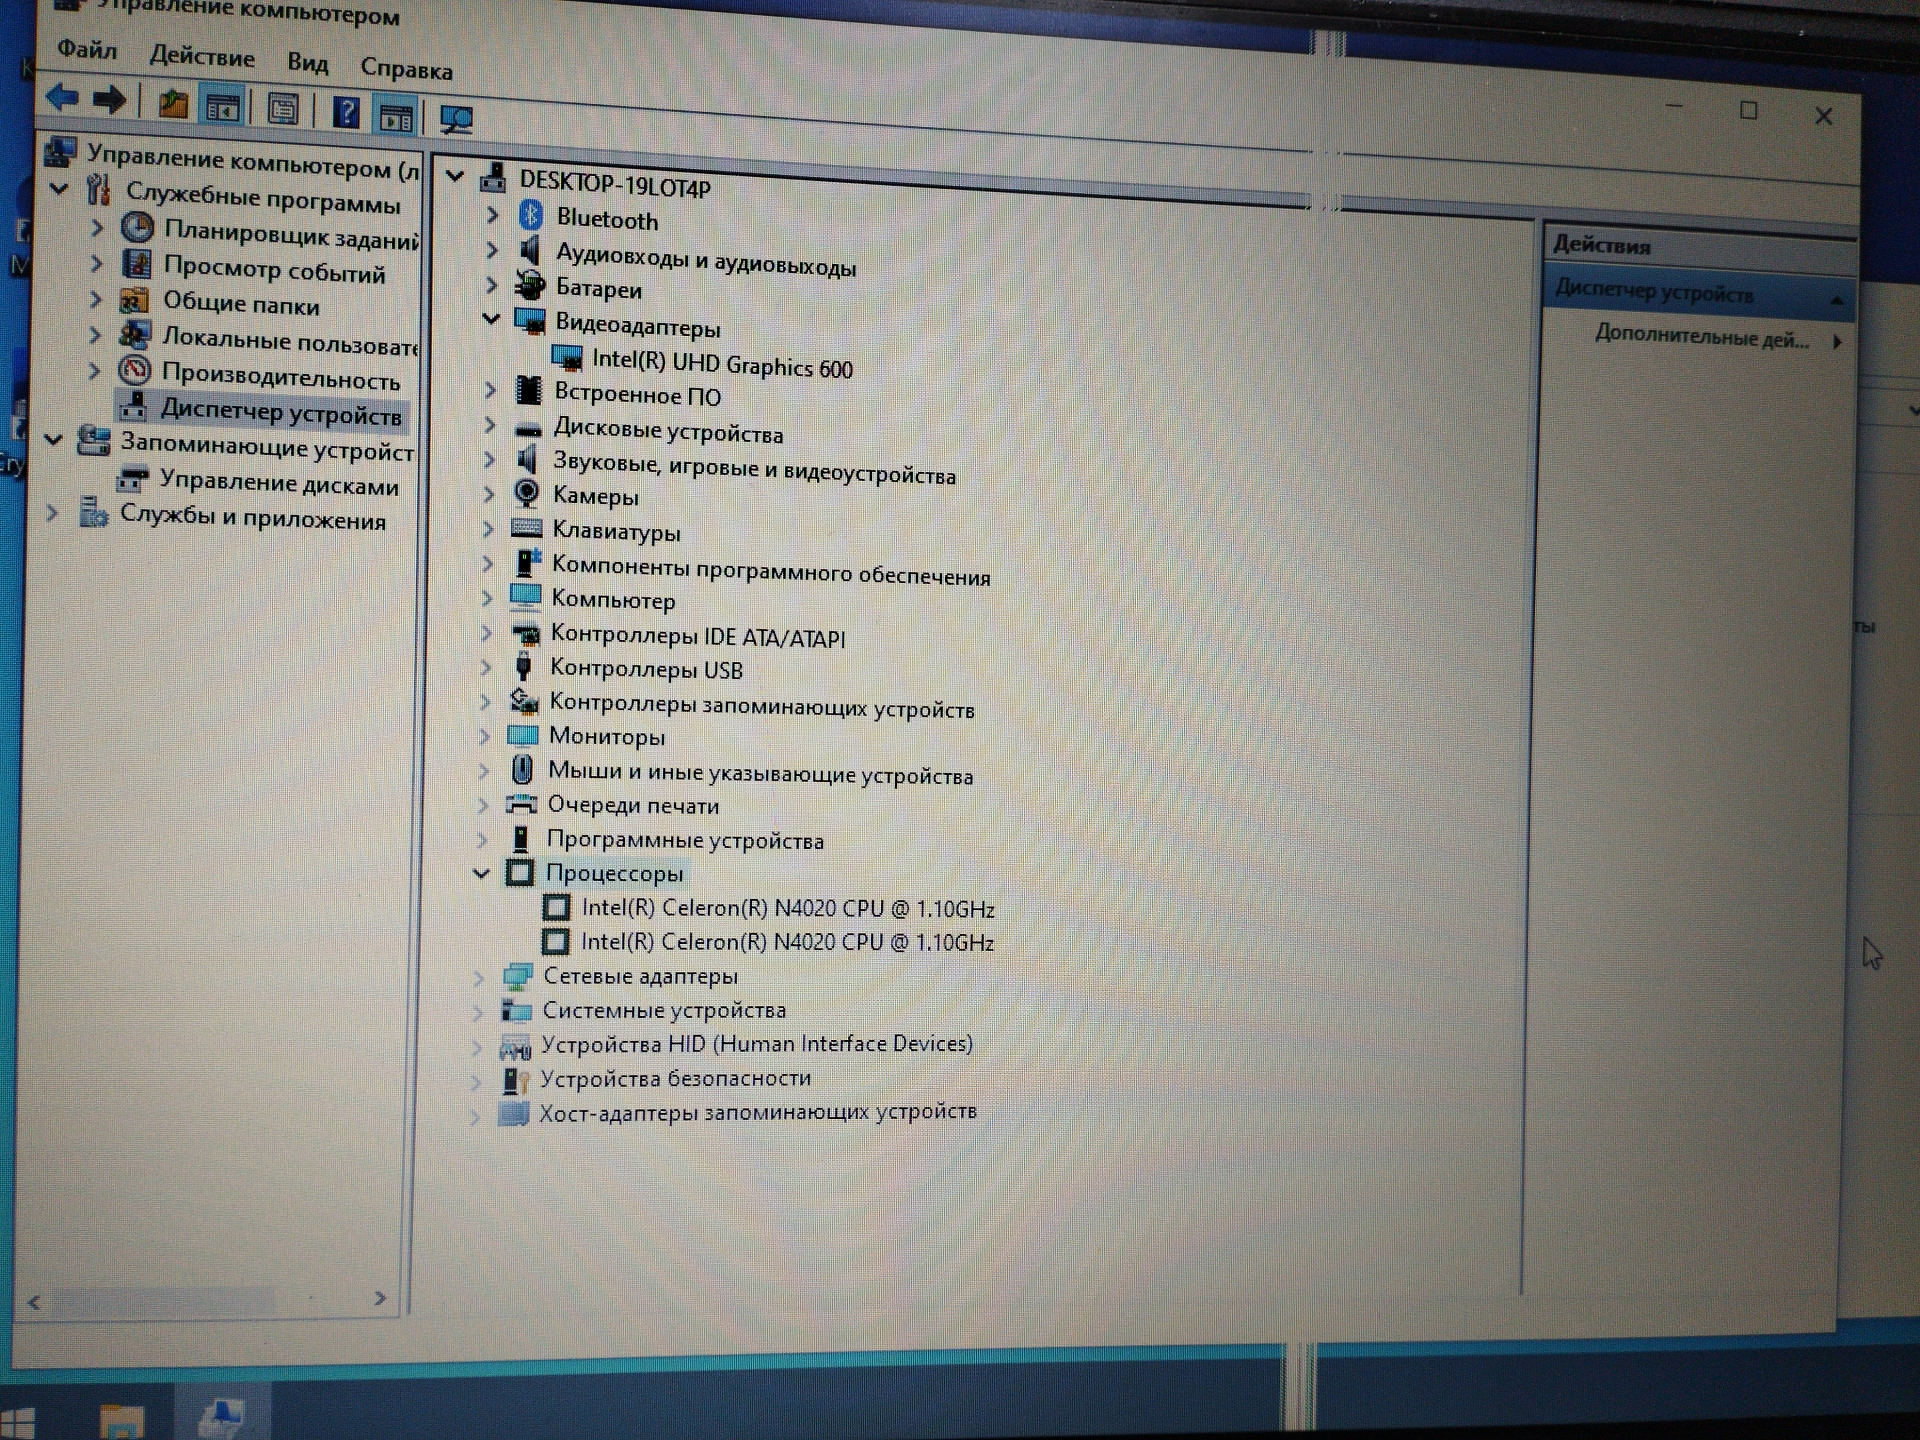
Task: Click the Back arrow toolbar icon
Action: 62,98
